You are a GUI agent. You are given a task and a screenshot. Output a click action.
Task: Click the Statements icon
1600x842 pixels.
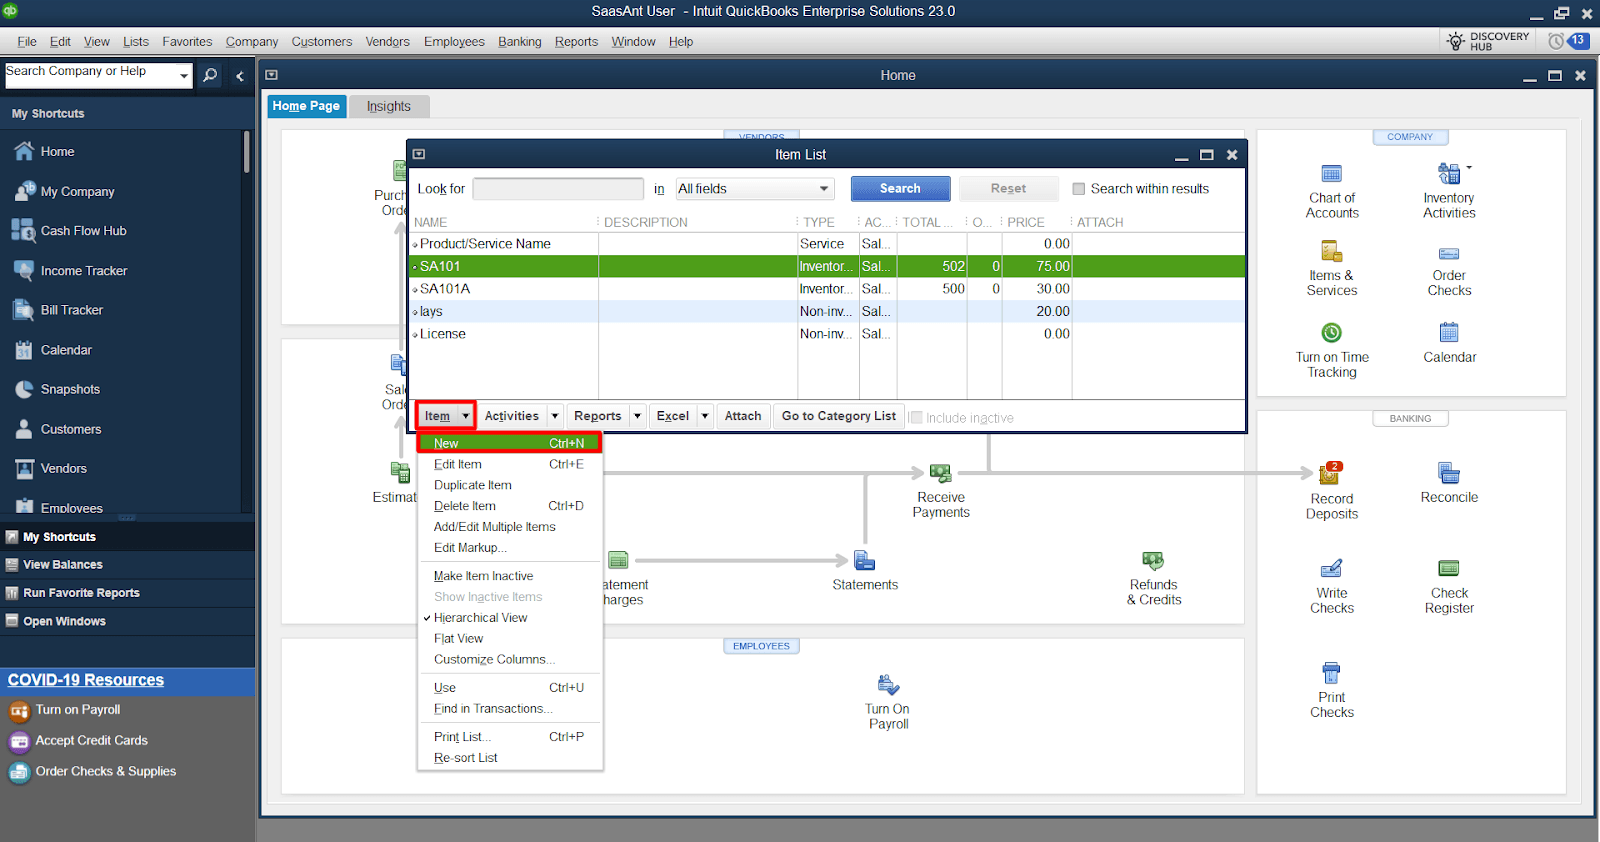(865, 561)
